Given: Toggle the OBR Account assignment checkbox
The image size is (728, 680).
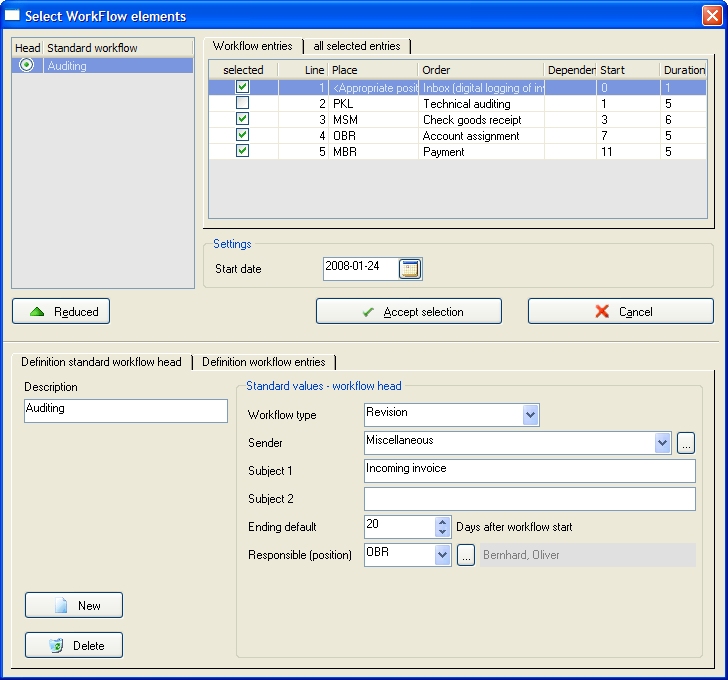Looking at the screenshot, I should (x=242, y=135).
